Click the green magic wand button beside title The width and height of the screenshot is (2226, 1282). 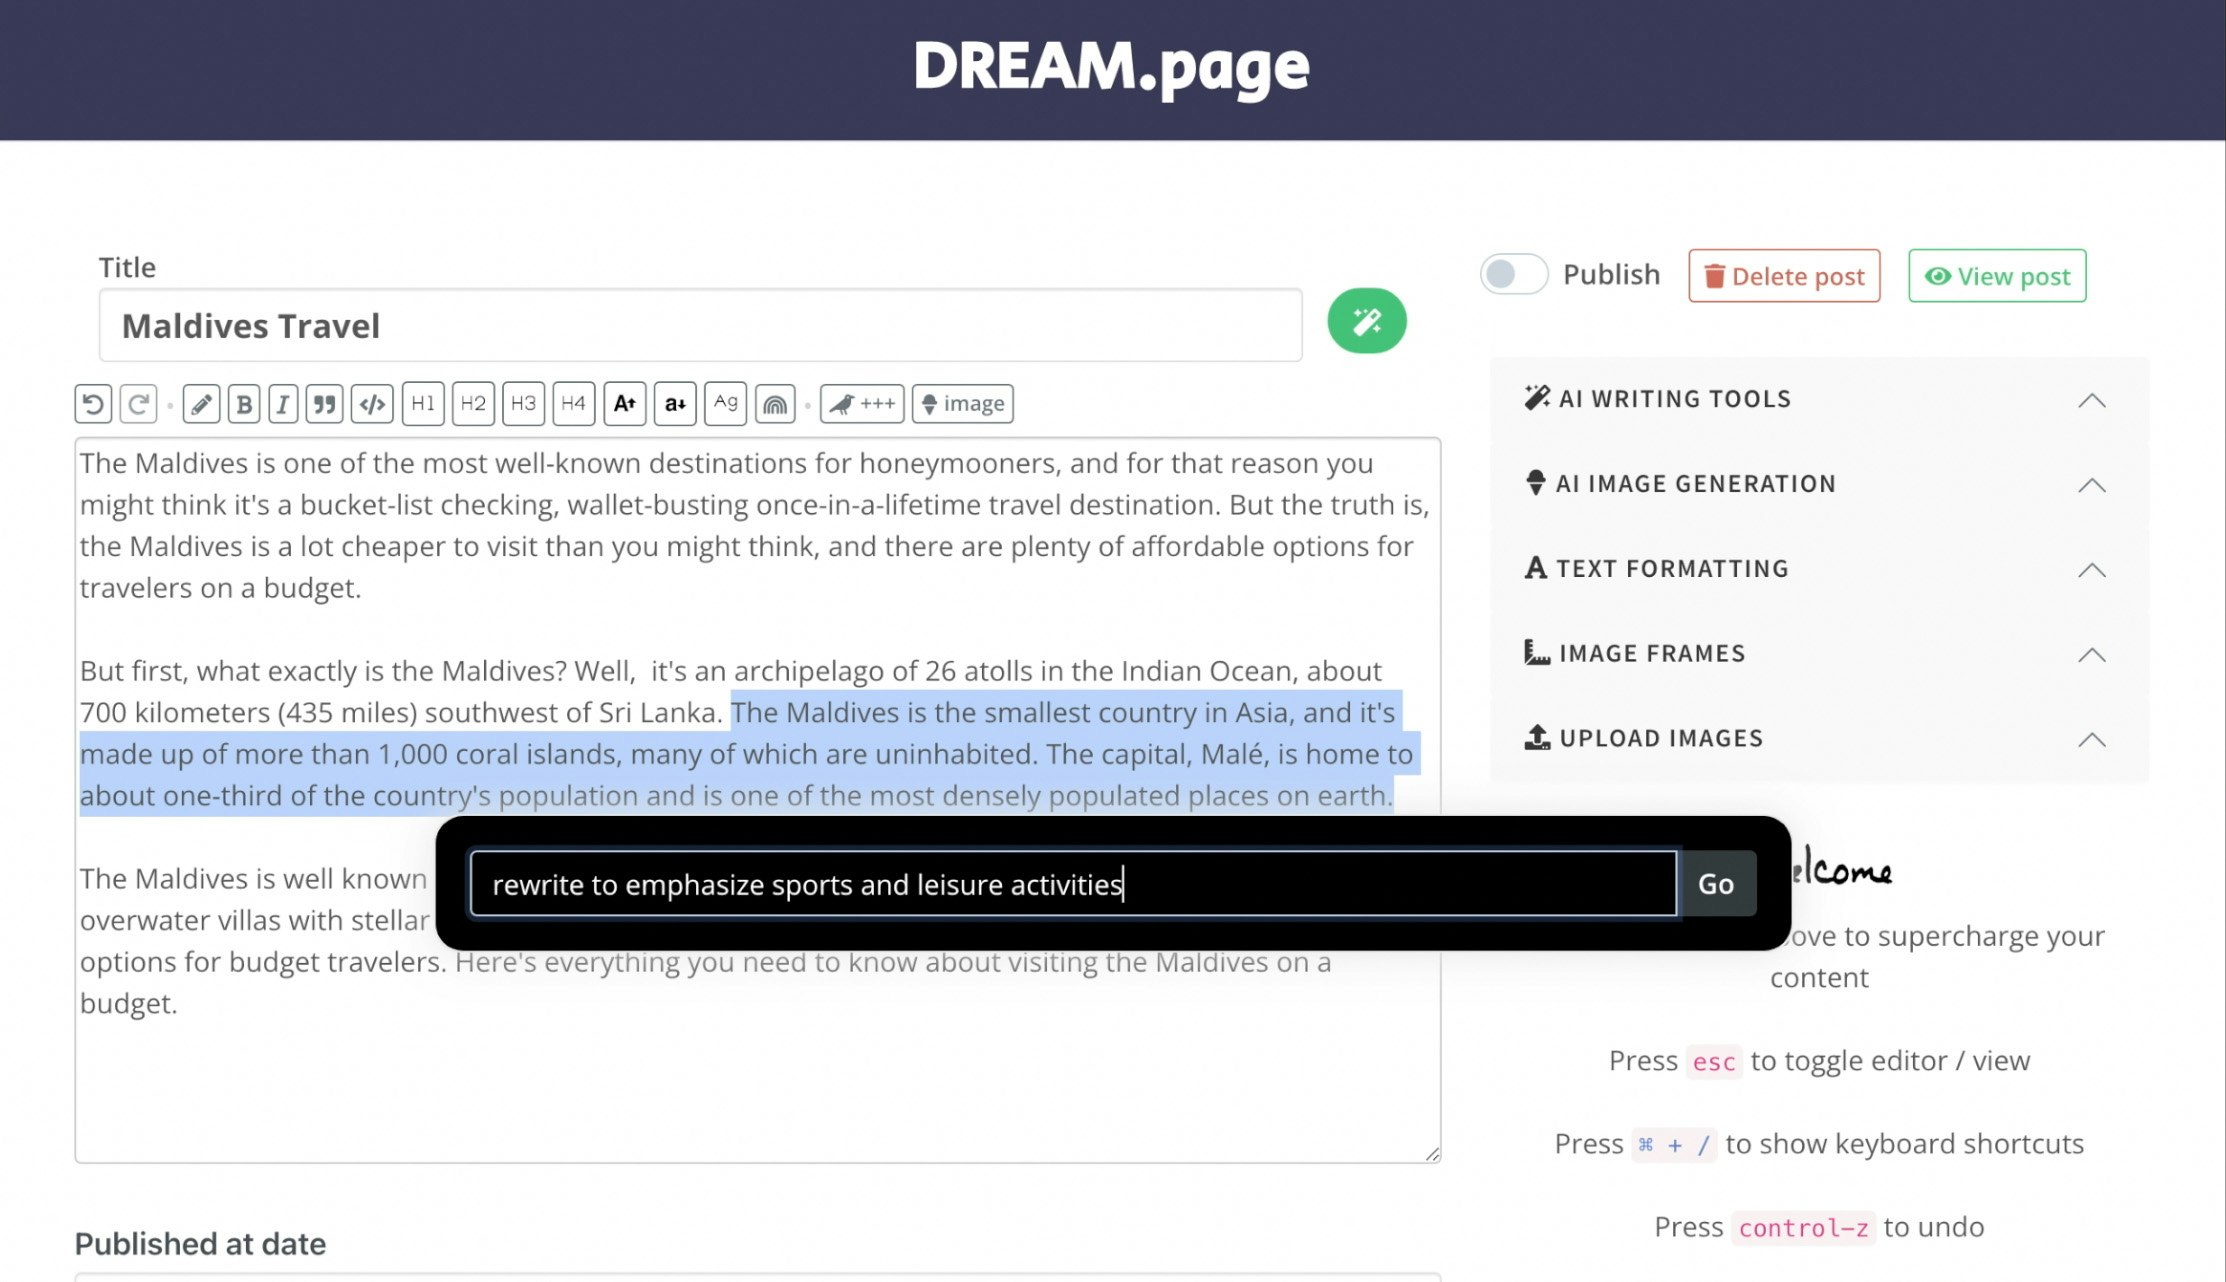click(x=1366, y=321)
